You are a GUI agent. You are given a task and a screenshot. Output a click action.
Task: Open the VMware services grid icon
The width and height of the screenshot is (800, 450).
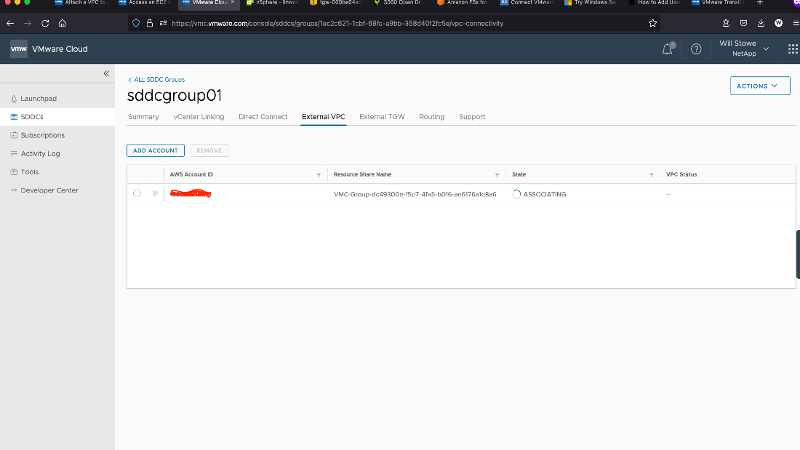[x=793, y=49]
